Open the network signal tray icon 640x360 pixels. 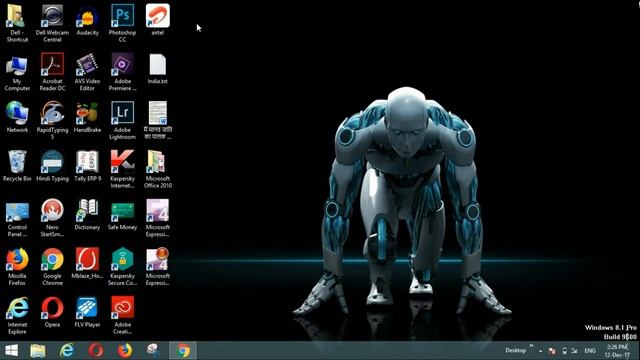point(575,351)
